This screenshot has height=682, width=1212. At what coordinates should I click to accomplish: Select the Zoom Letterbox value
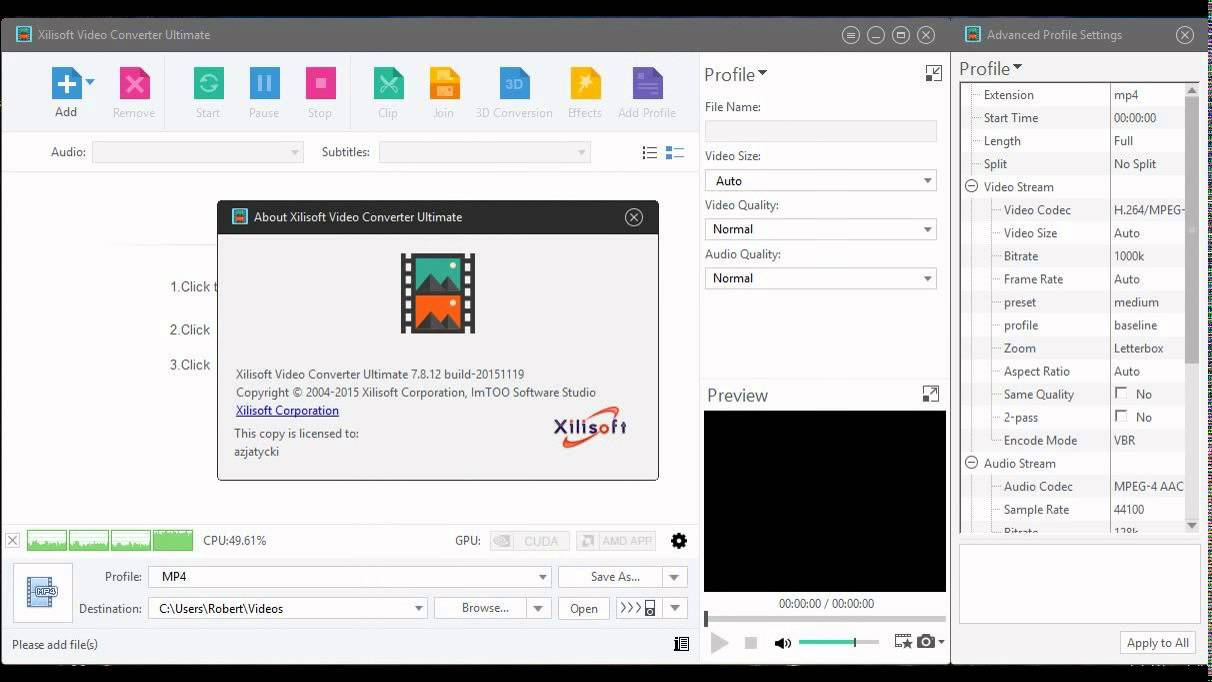[1148, 348]
